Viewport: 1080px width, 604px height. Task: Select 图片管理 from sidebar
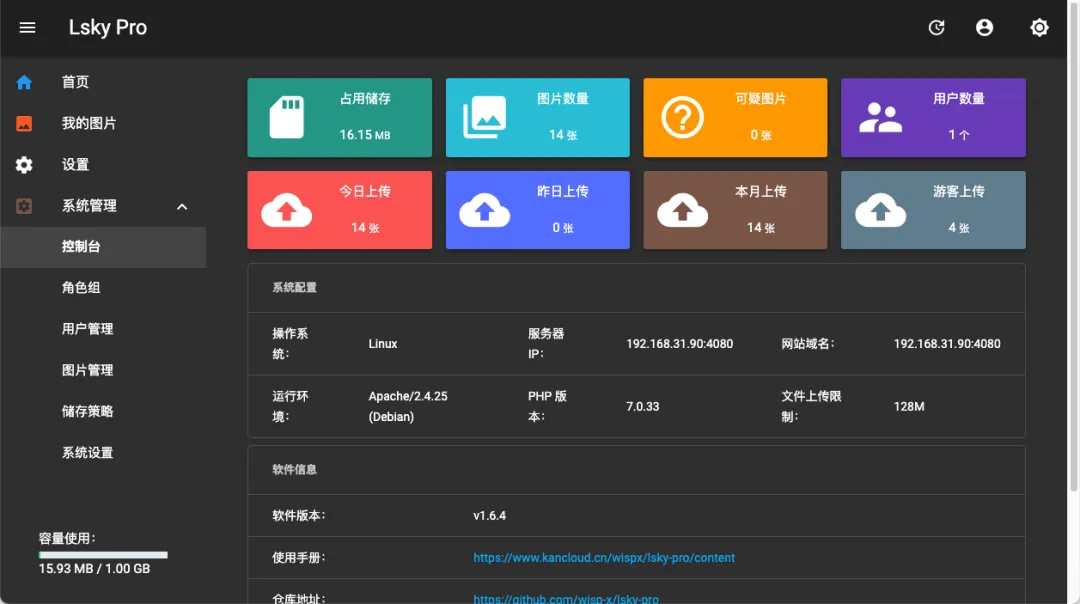pos(87,370)
